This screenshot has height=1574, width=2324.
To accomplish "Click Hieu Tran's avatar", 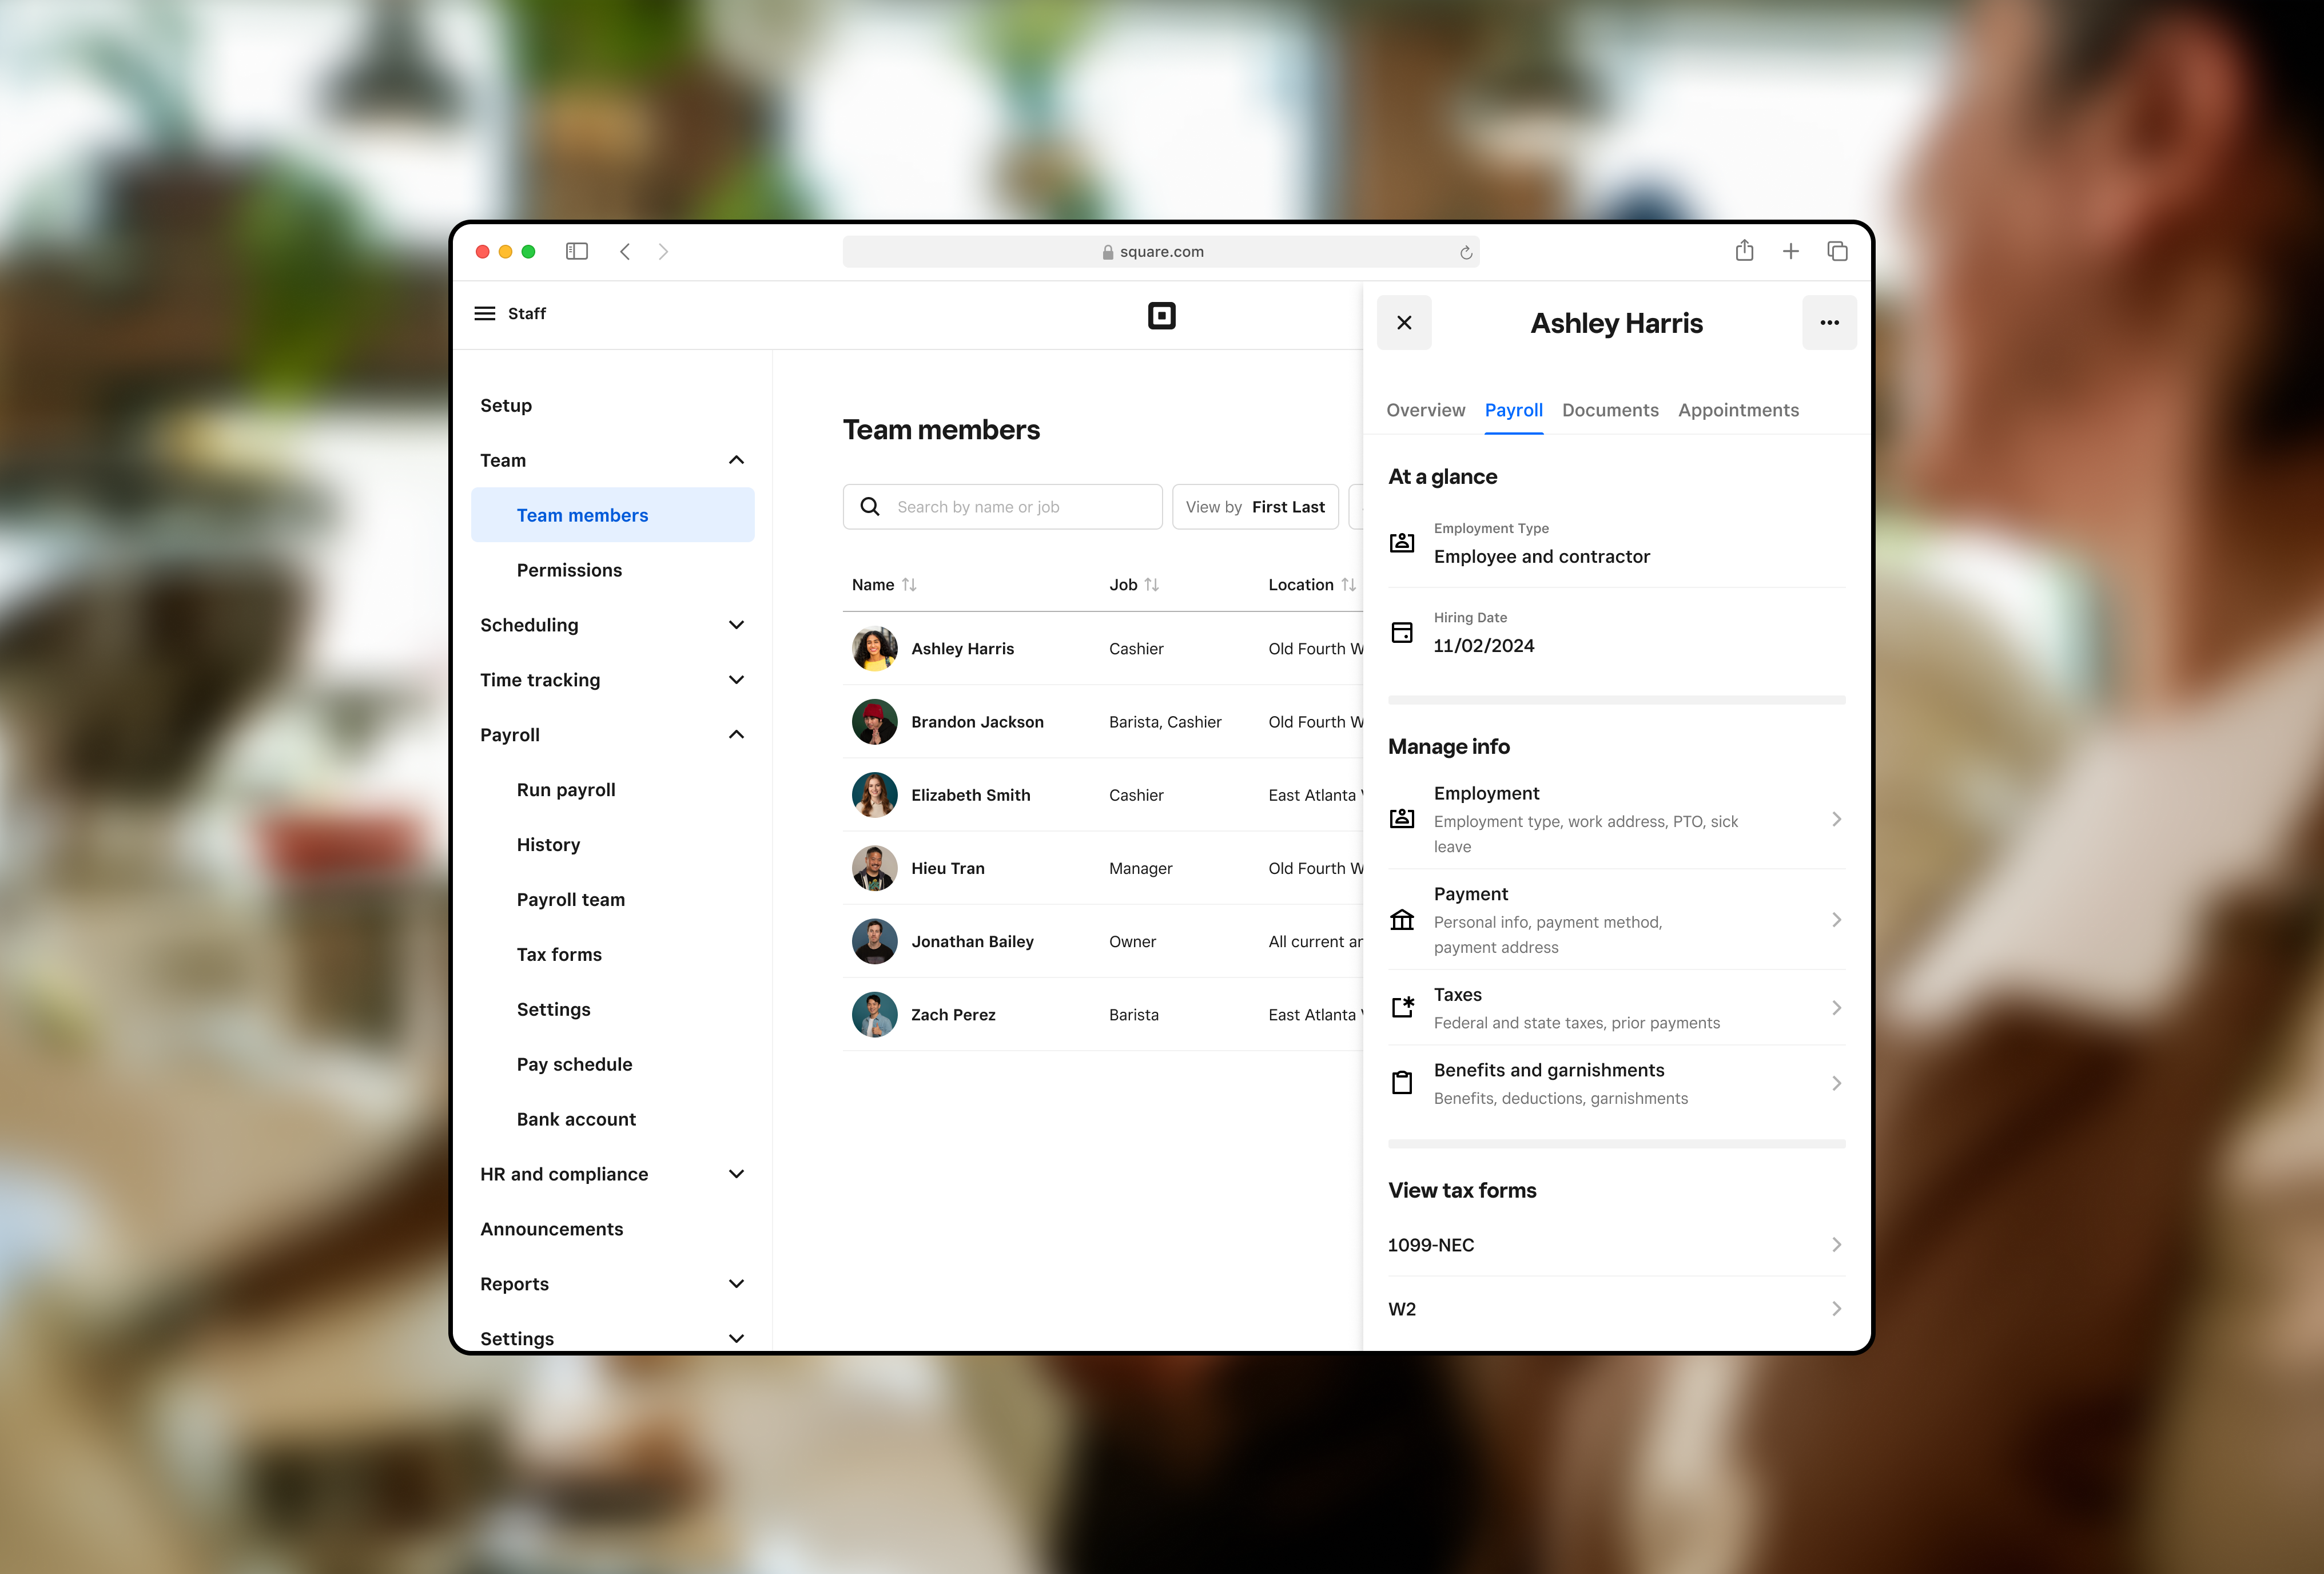I will click(x=874, y=868).
